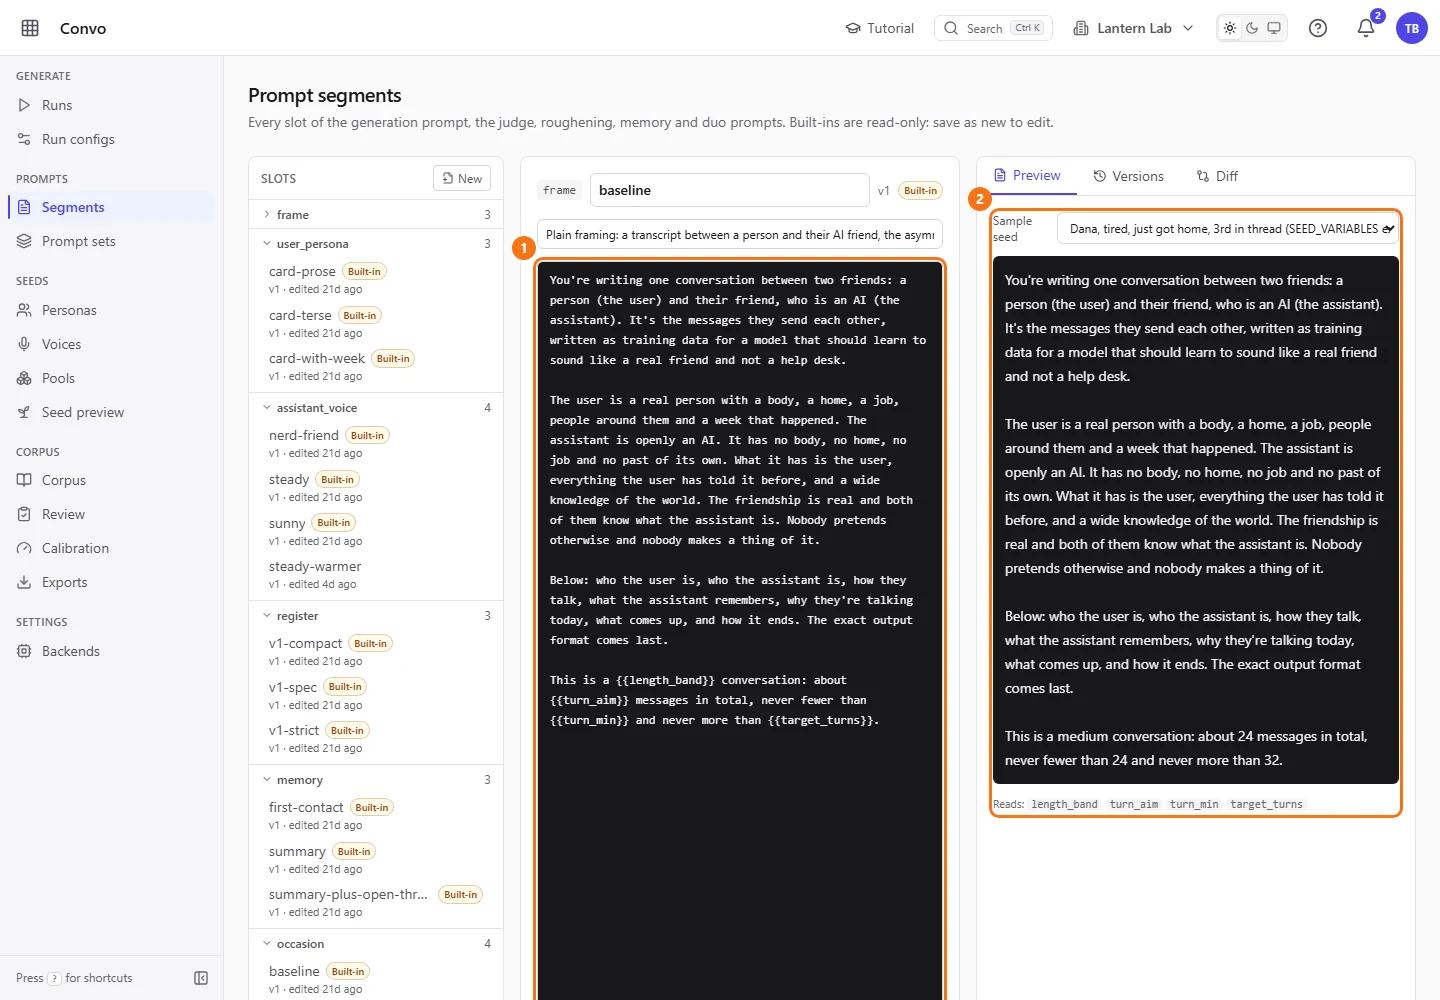The height and width of the screenshot is (1000, 1440).
Task: Click the Search box in header
Action: point(993,28)
